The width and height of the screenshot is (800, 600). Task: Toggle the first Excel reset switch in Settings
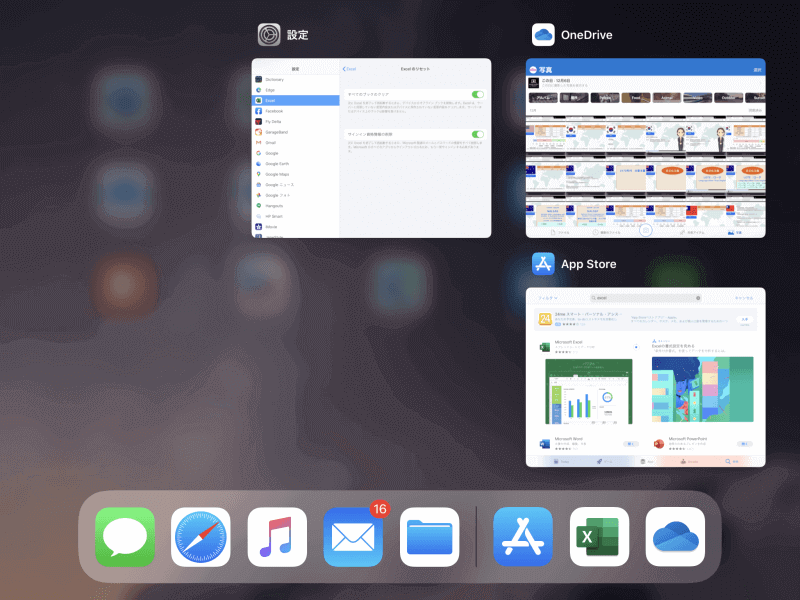pos(478,94)
